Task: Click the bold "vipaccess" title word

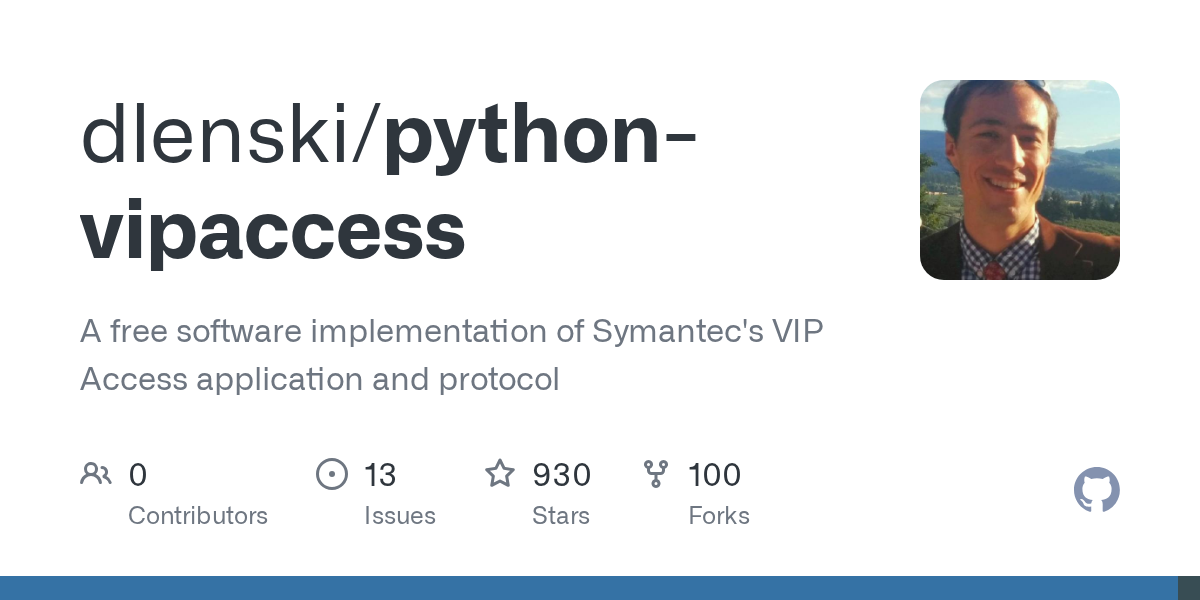Action: coord(272,232)
